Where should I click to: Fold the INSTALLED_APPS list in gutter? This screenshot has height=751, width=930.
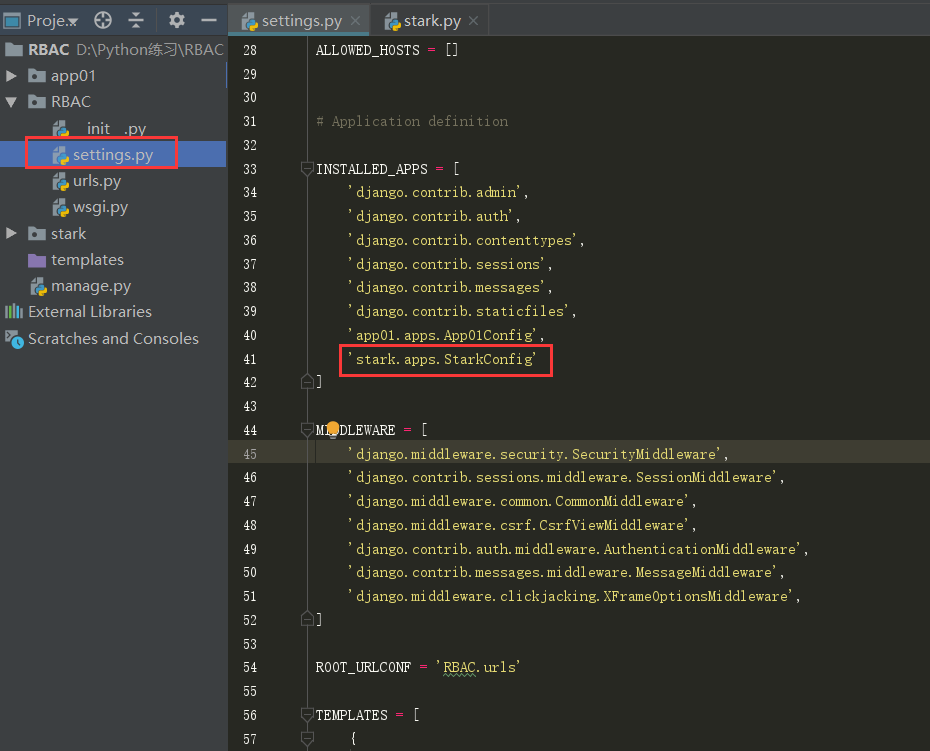click(308, 169)
